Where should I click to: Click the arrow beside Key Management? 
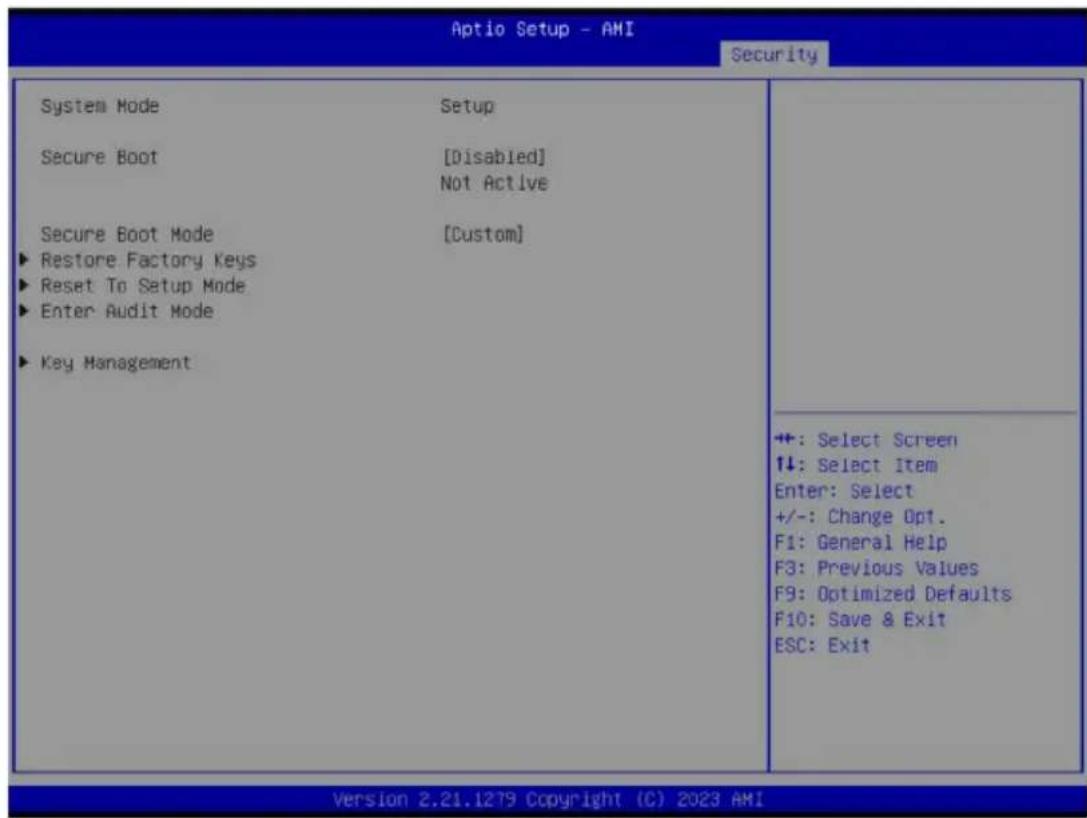click(24, 362)
